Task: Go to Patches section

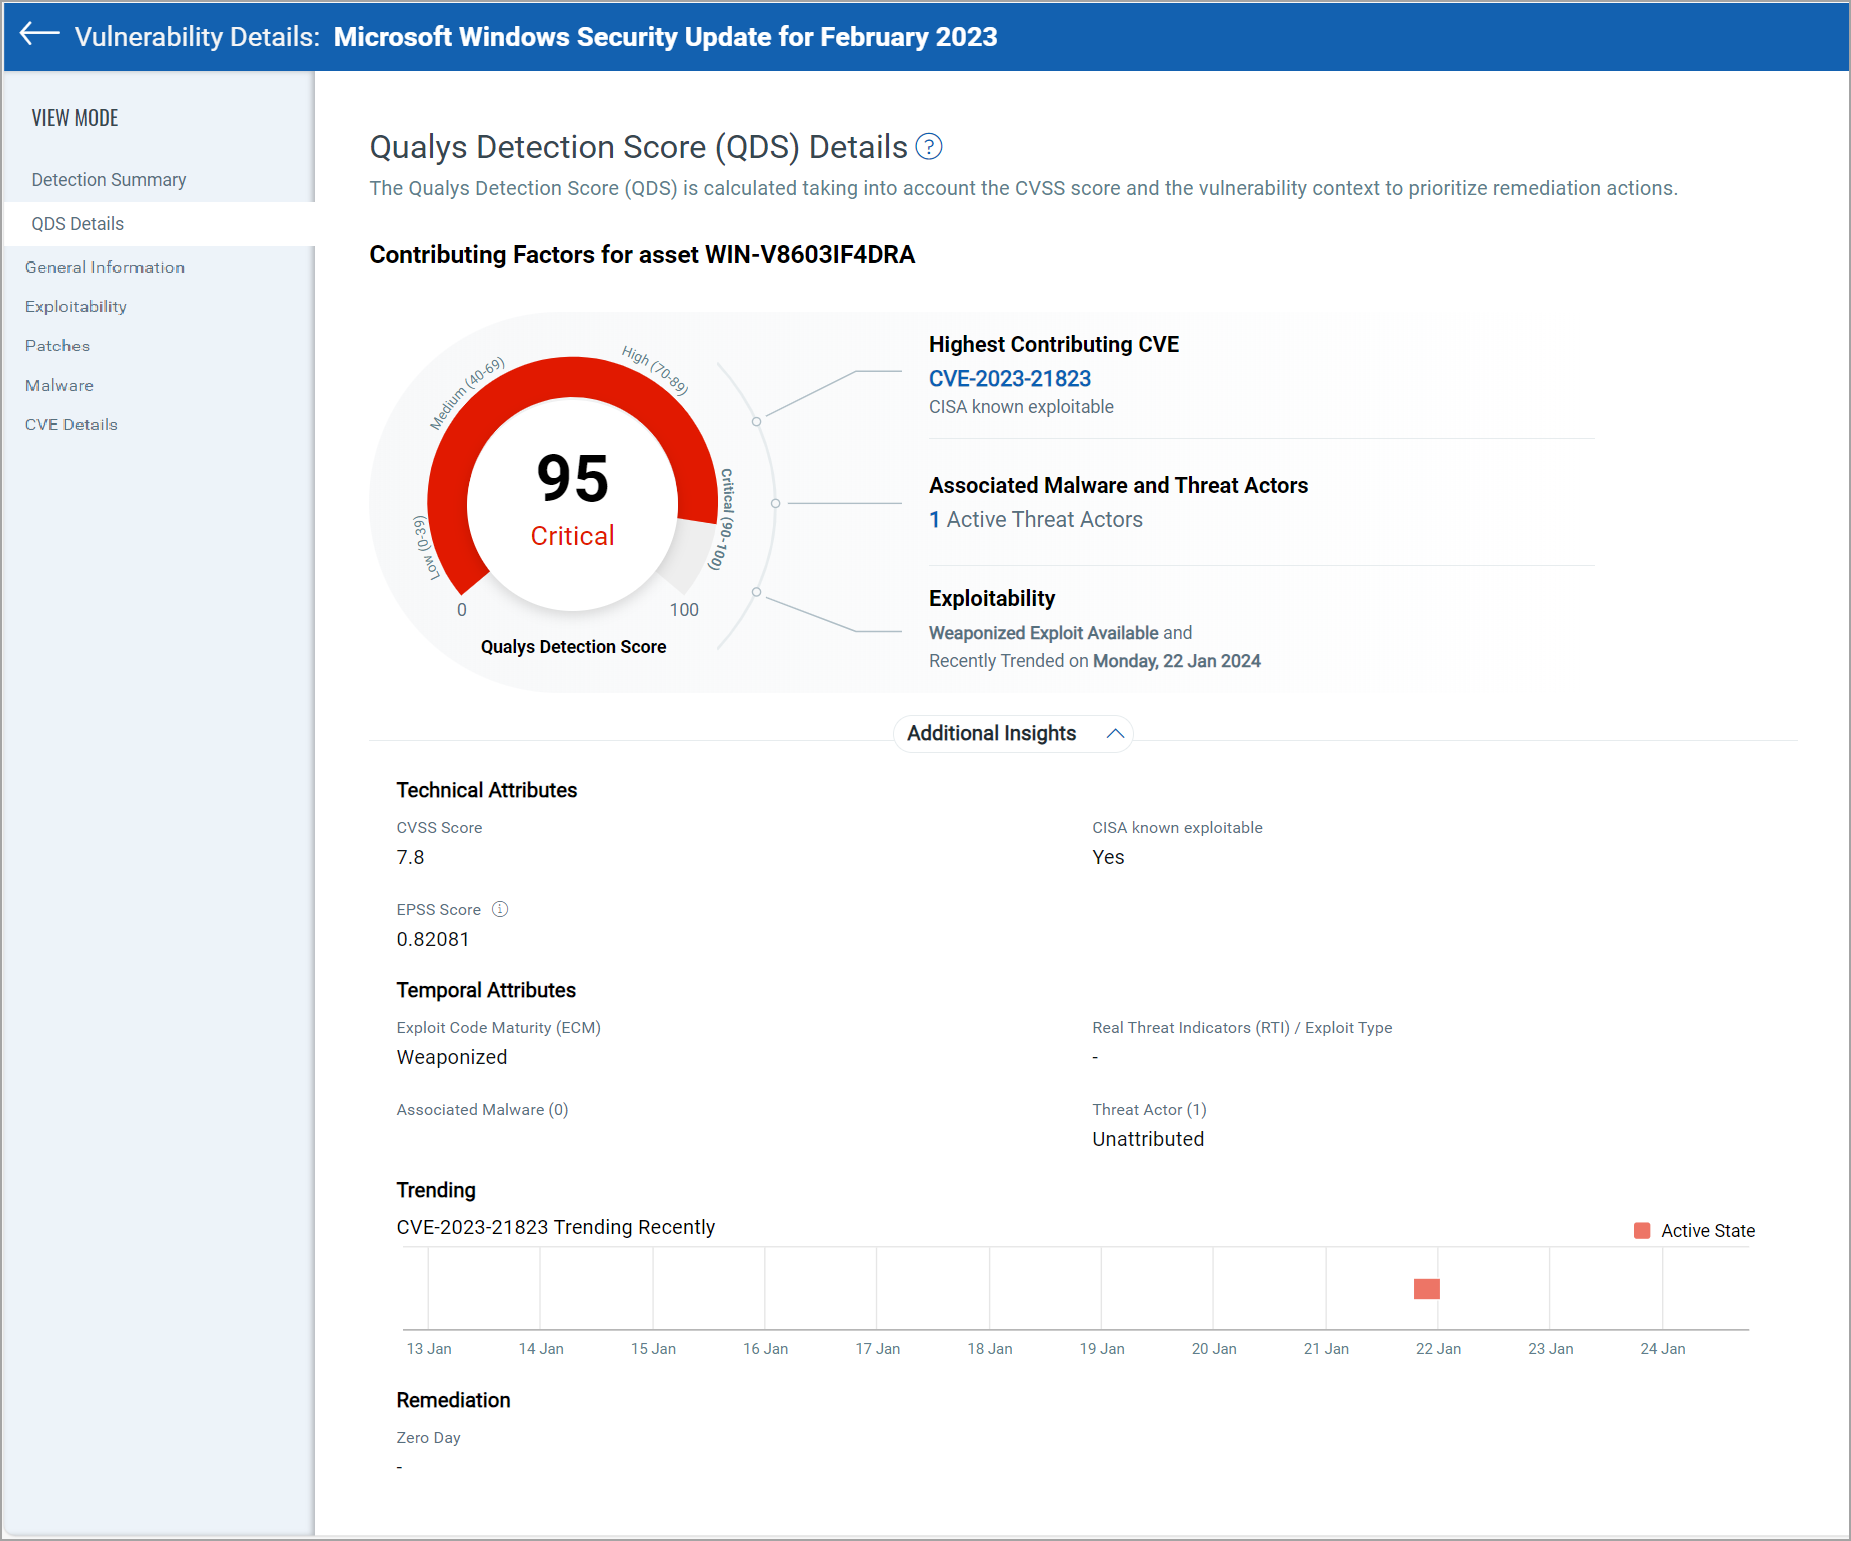Action: (x=57, y=345)
